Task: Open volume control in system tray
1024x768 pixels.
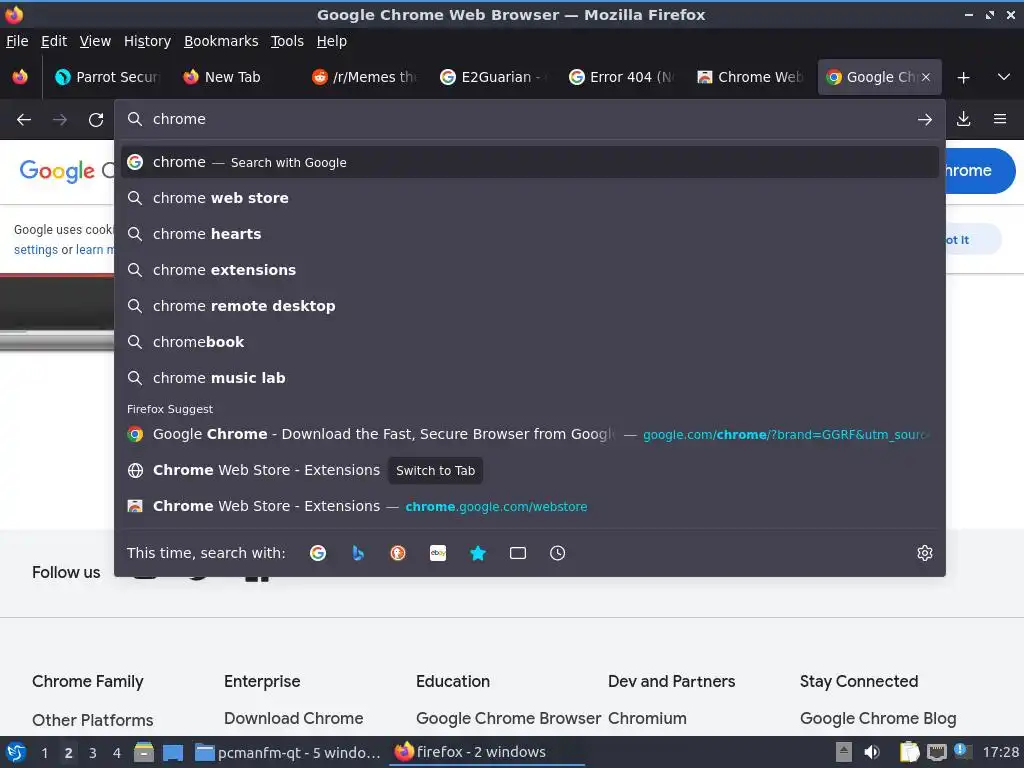Action: (872, 752)
